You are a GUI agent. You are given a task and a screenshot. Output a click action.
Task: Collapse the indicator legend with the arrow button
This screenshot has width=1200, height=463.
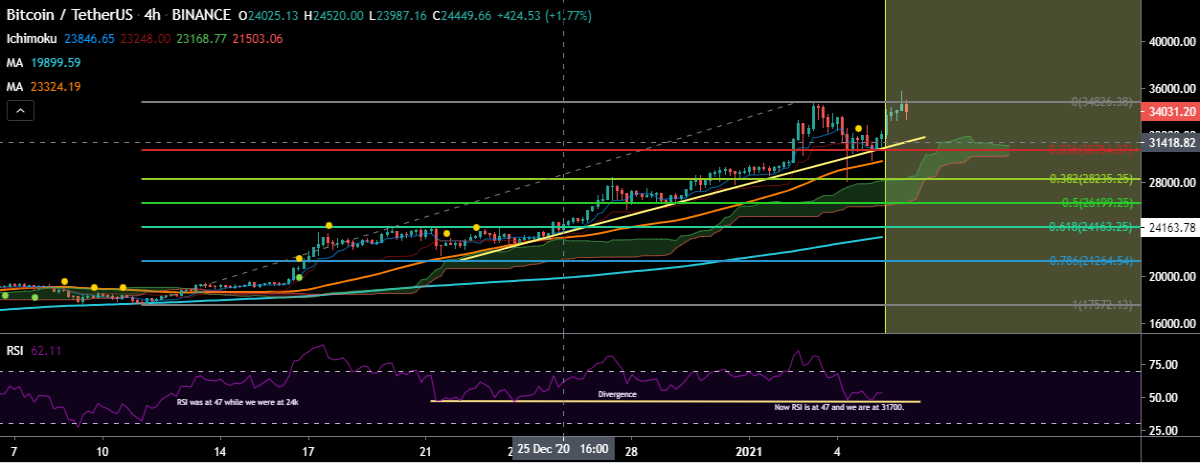coord(19,113)
